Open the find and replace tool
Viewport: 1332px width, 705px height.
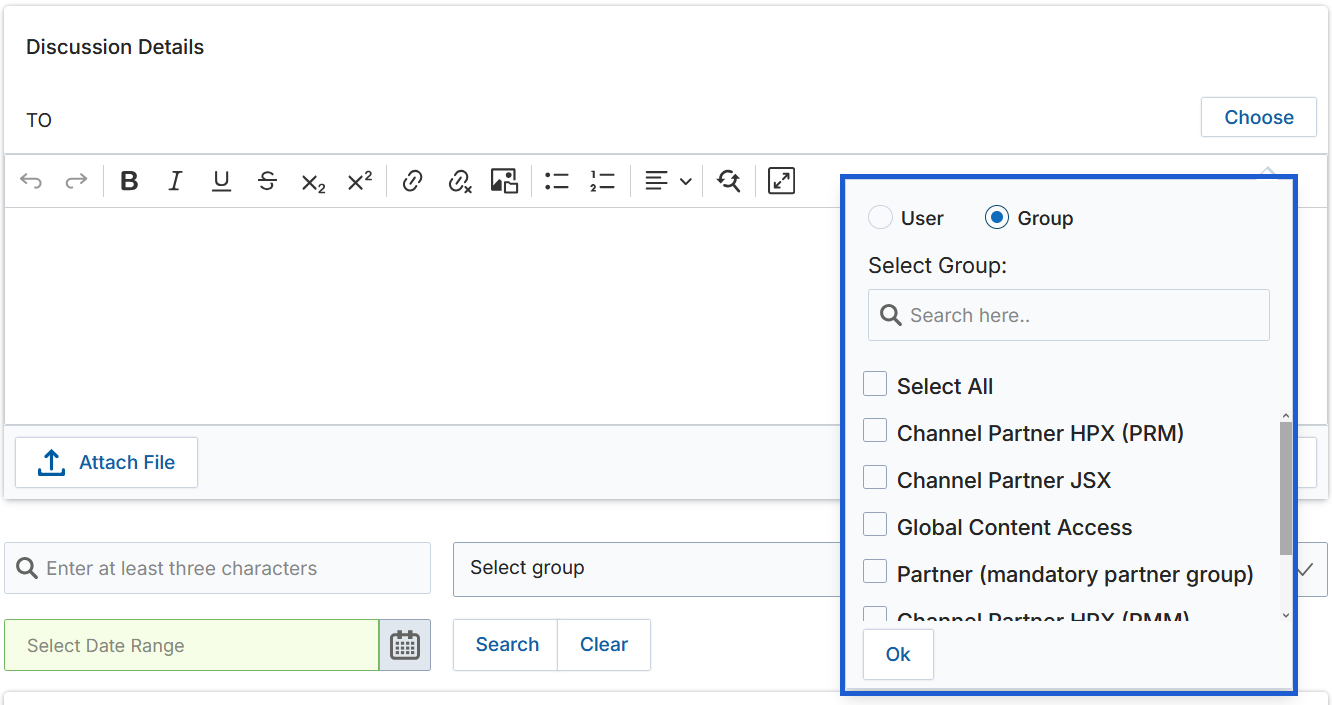tap(729, 181)
